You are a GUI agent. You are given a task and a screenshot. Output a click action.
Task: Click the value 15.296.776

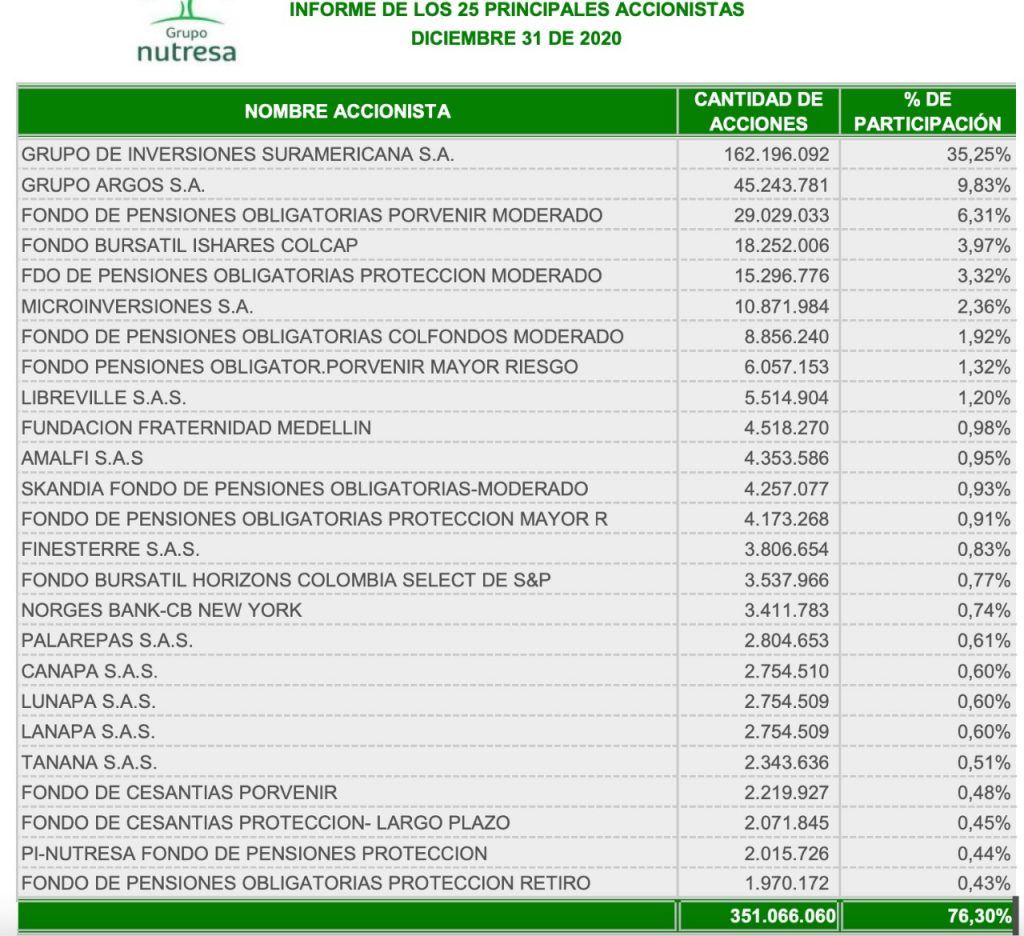point(782,276)
